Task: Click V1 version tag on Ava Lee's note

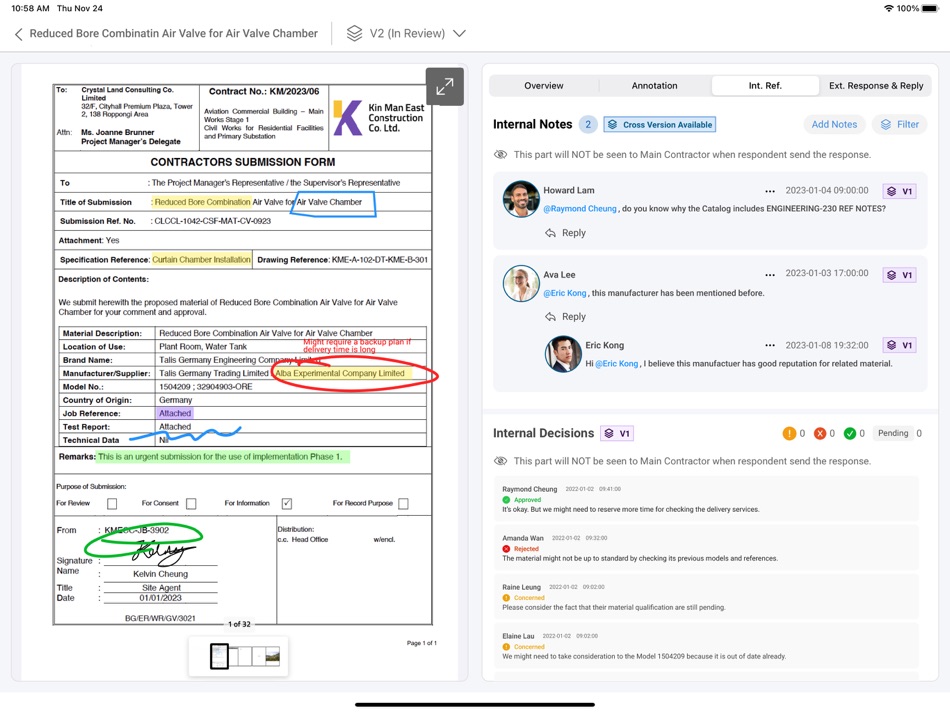Action: click(x=899, y=275)
